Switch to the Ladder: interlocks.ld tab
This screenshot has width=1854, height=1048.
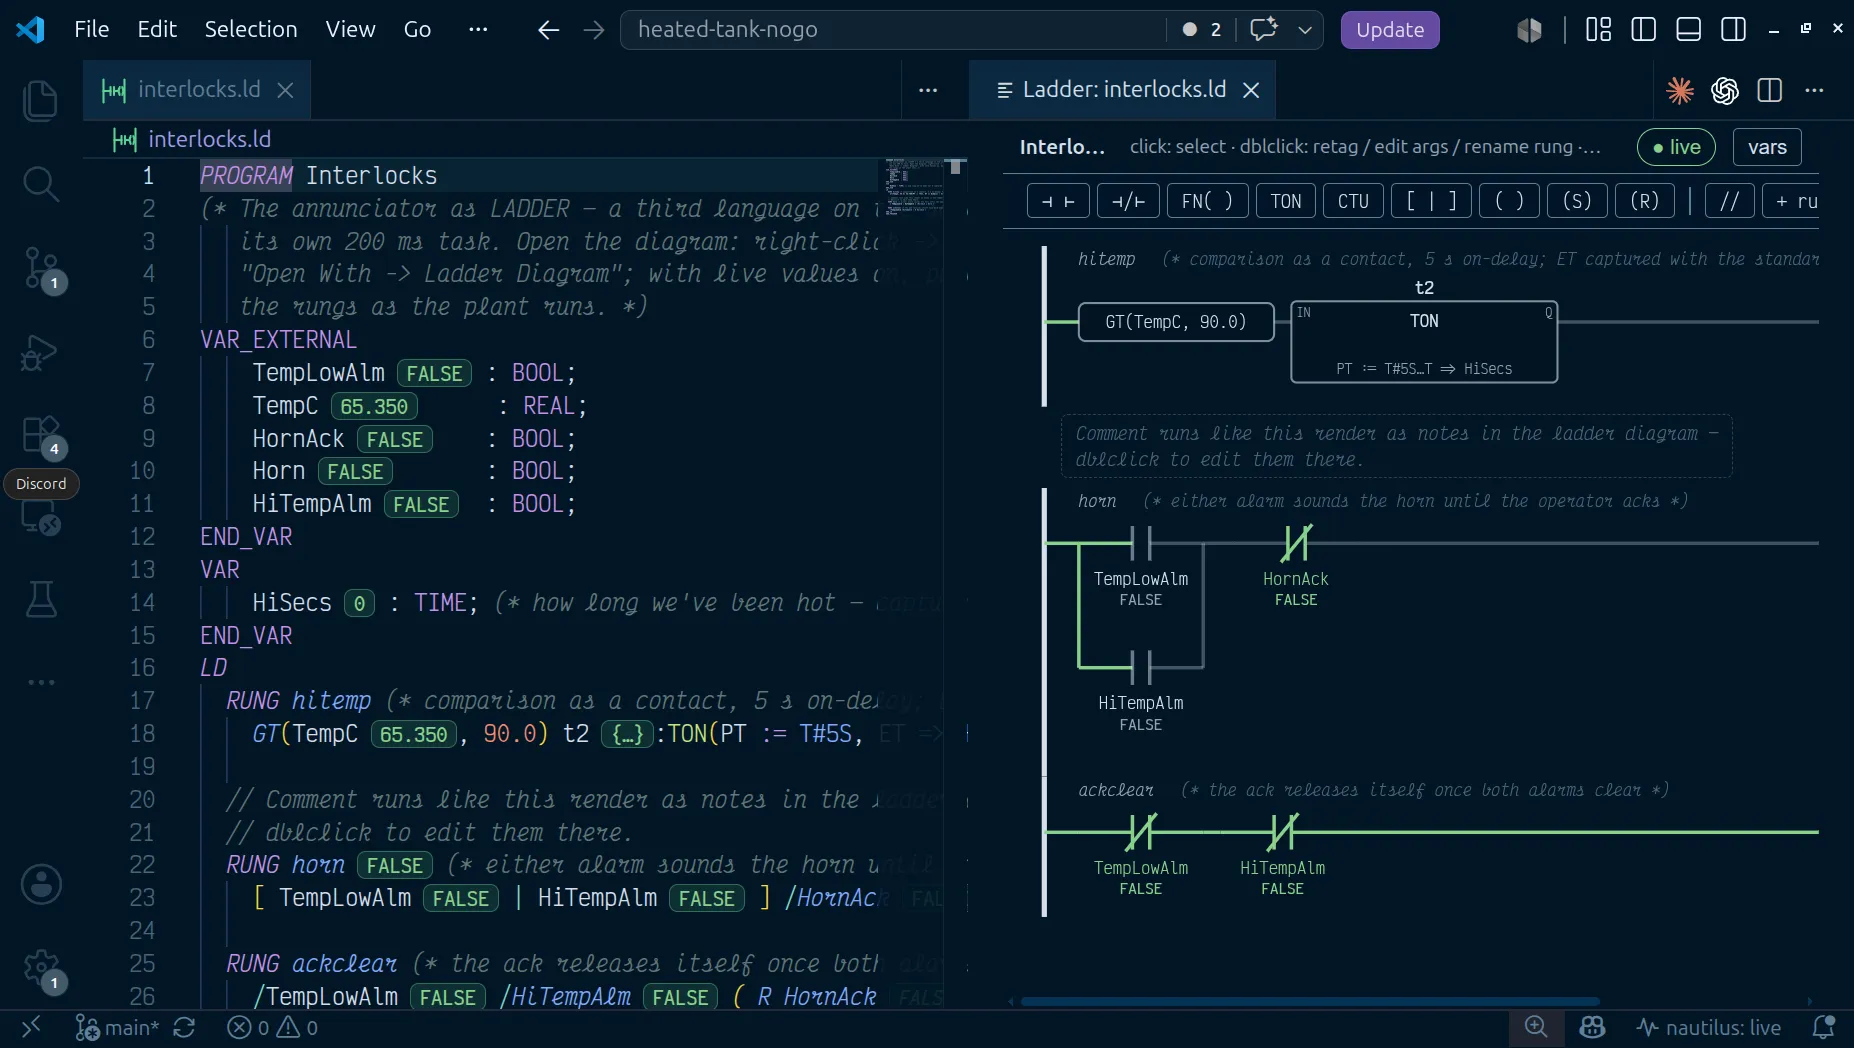pos(1123,90)
